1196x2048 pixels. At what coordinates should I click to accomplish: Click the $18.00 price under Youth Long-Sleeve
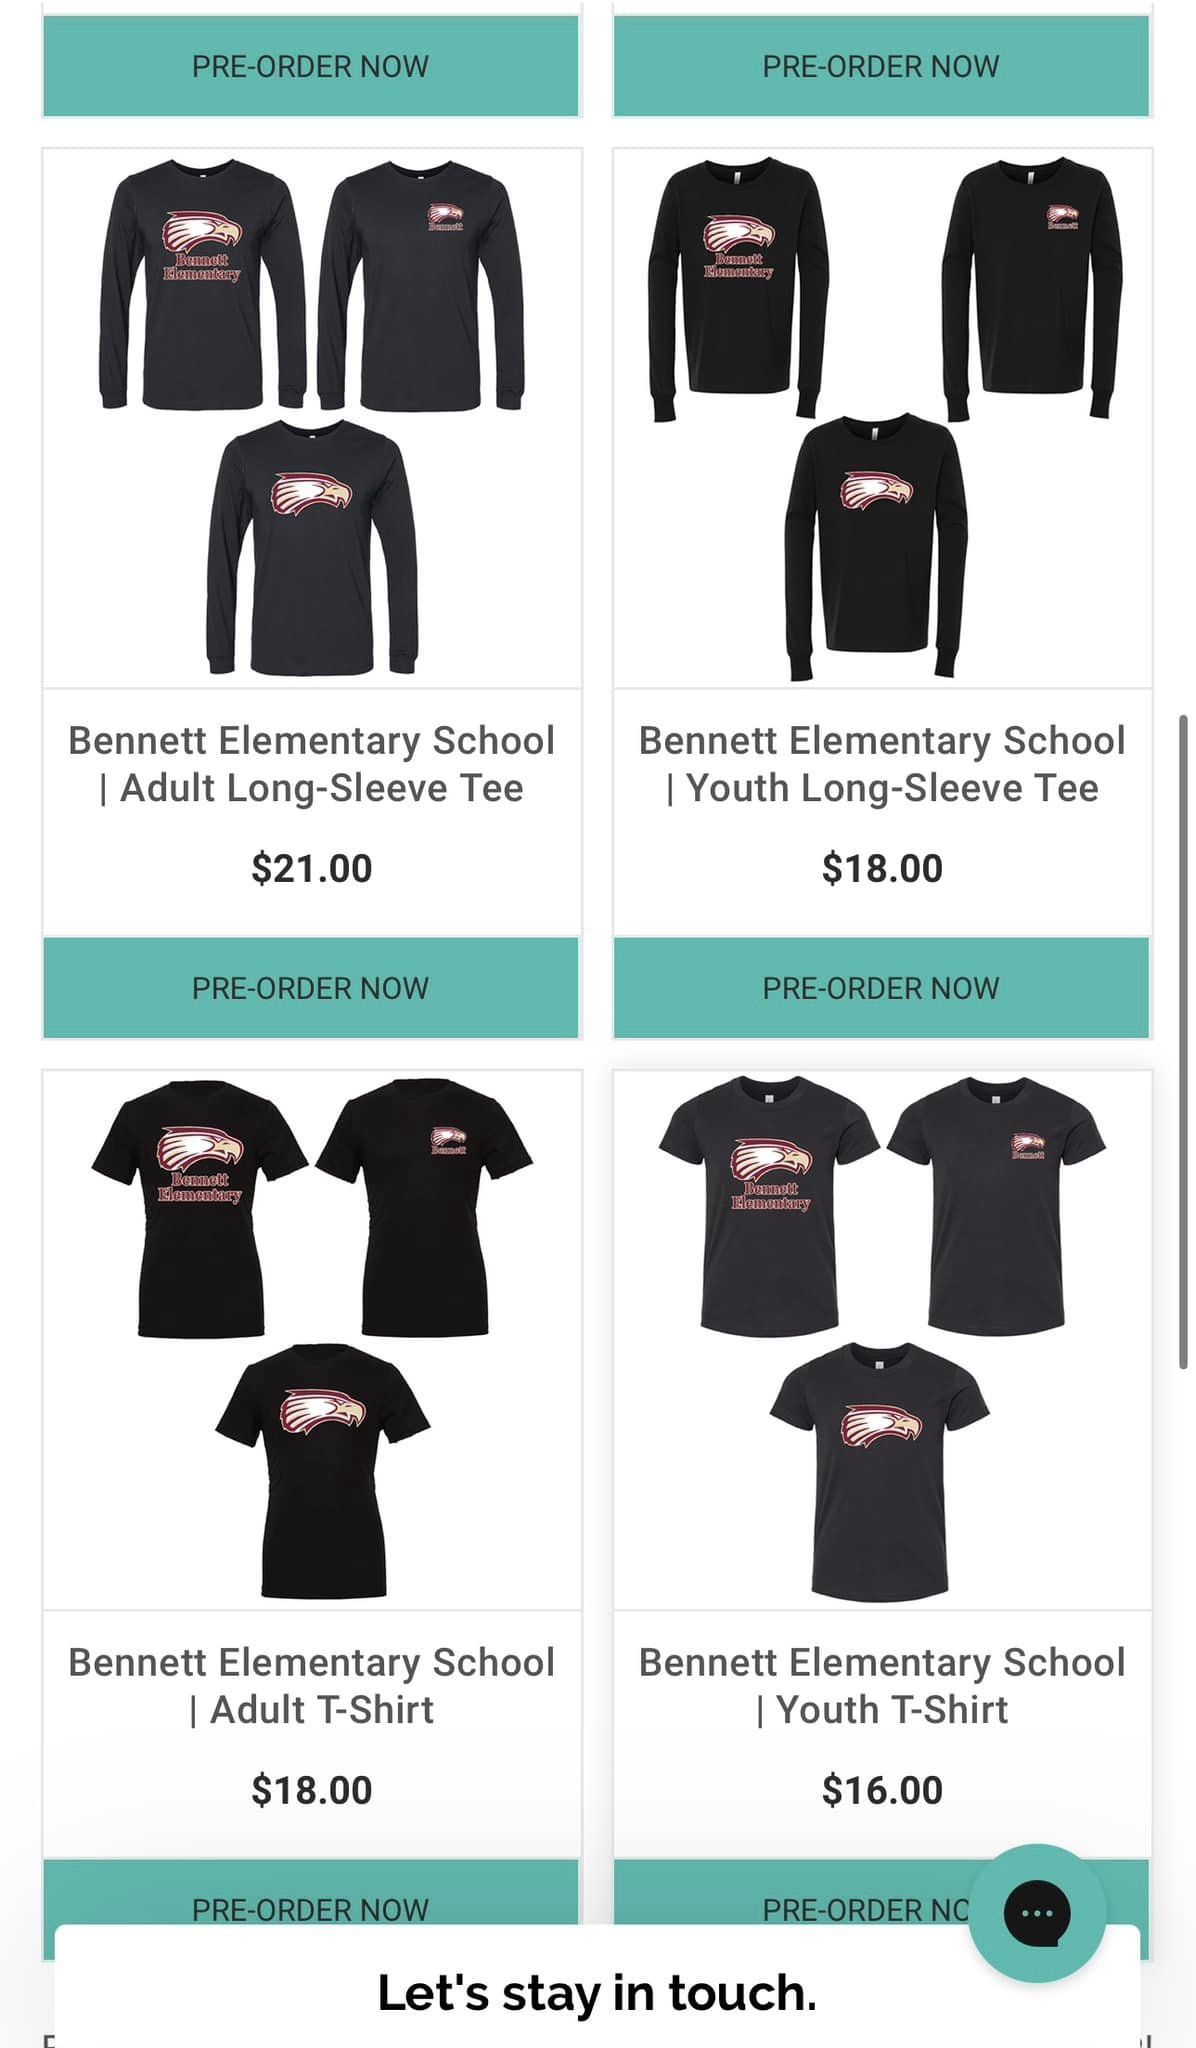pyautogui.click(x=882, y=868)
